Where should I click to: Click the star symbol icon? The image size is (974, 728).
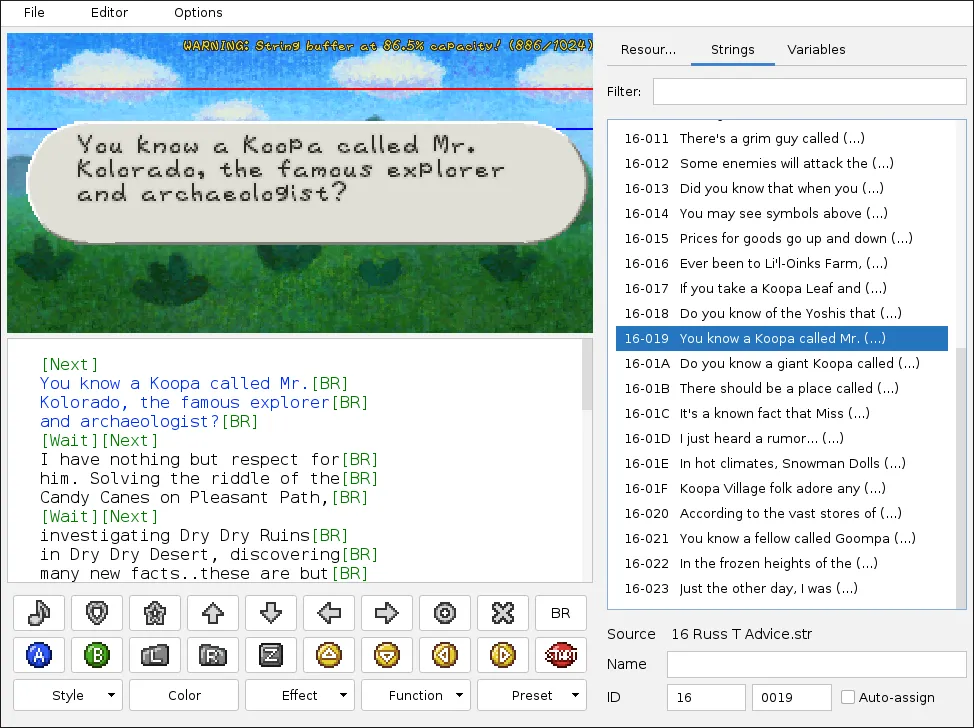[155, 613]
